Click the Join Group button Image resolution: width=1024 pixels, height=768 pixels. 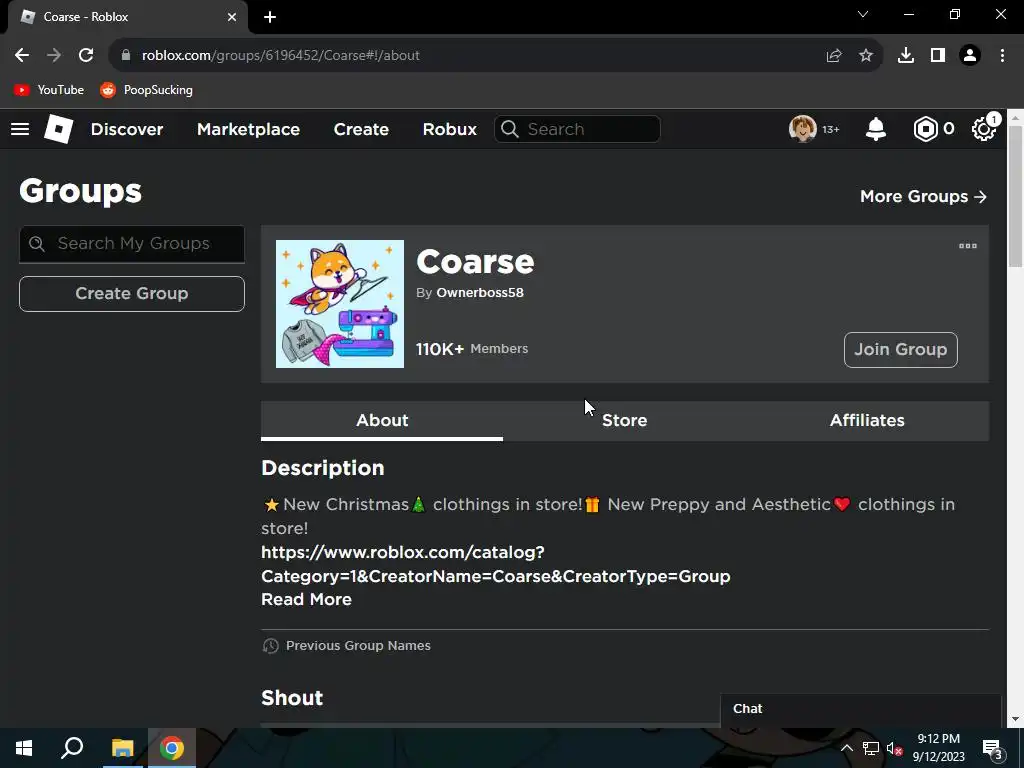pyautogui.click(x=901, y=350)
